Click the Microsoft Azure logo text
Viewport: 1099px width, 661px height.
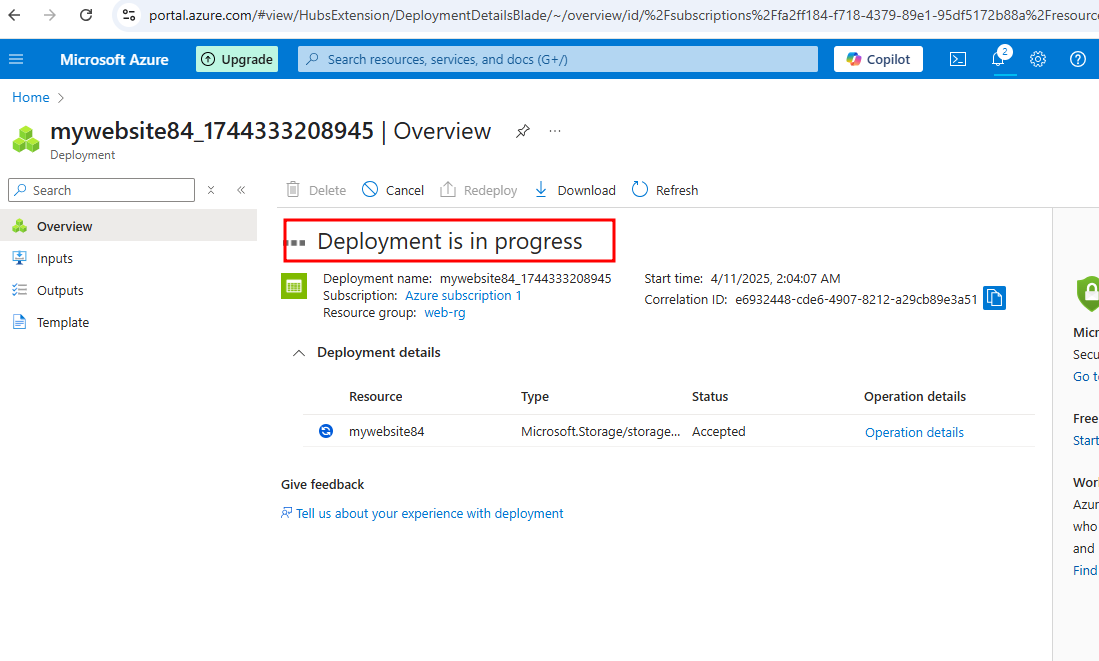coord(114,60)
